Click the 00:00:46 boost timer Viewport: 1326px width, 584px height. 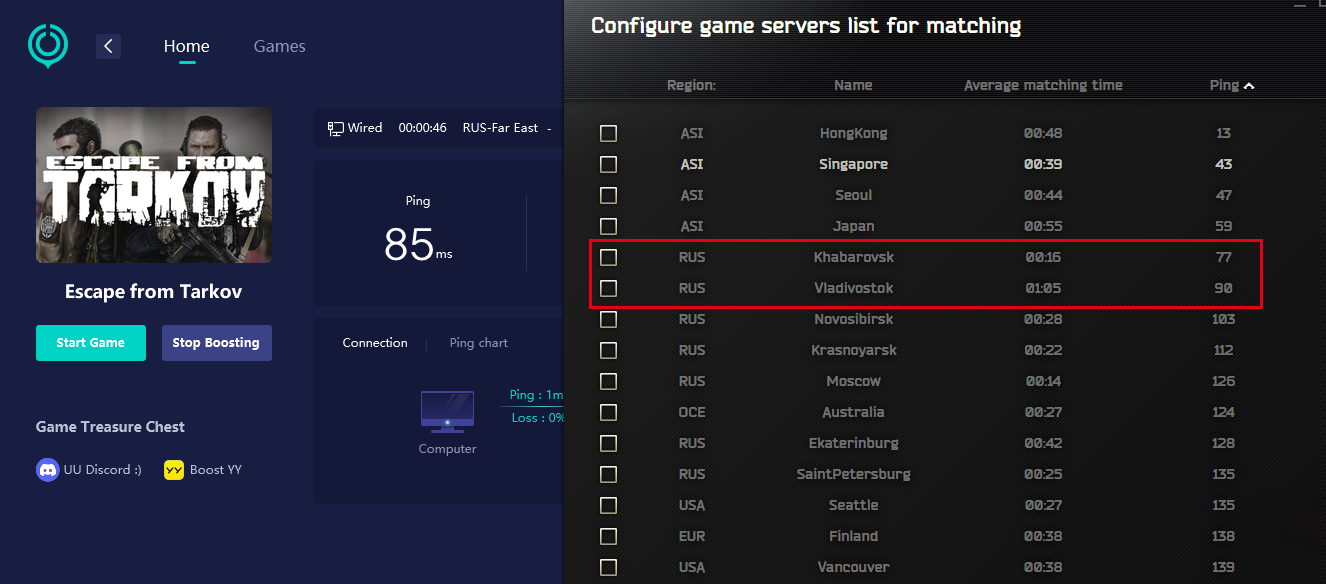pos(422,128)
